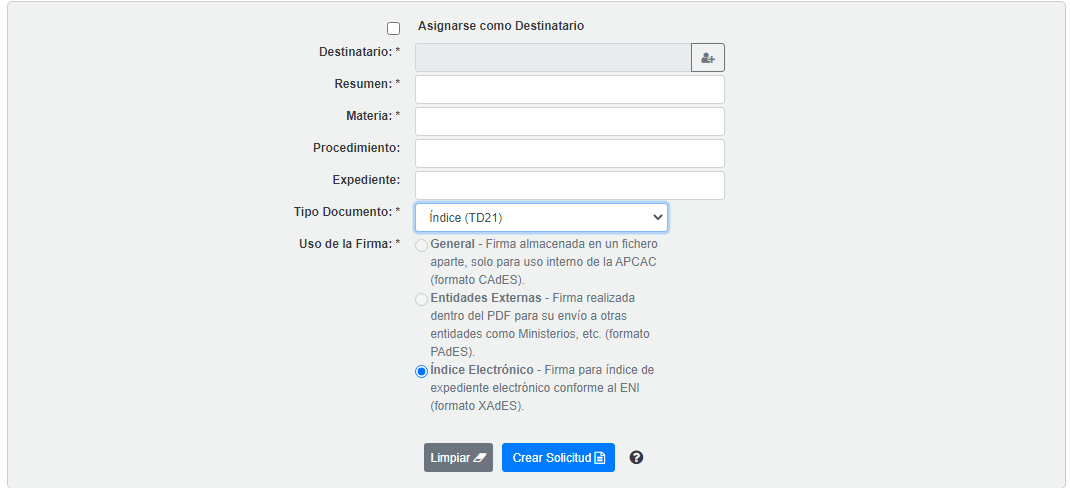Tick the Asignarse como Destinatario checkbox
The width and height of the screenshot is (1070, 488).
coord(393,29)
